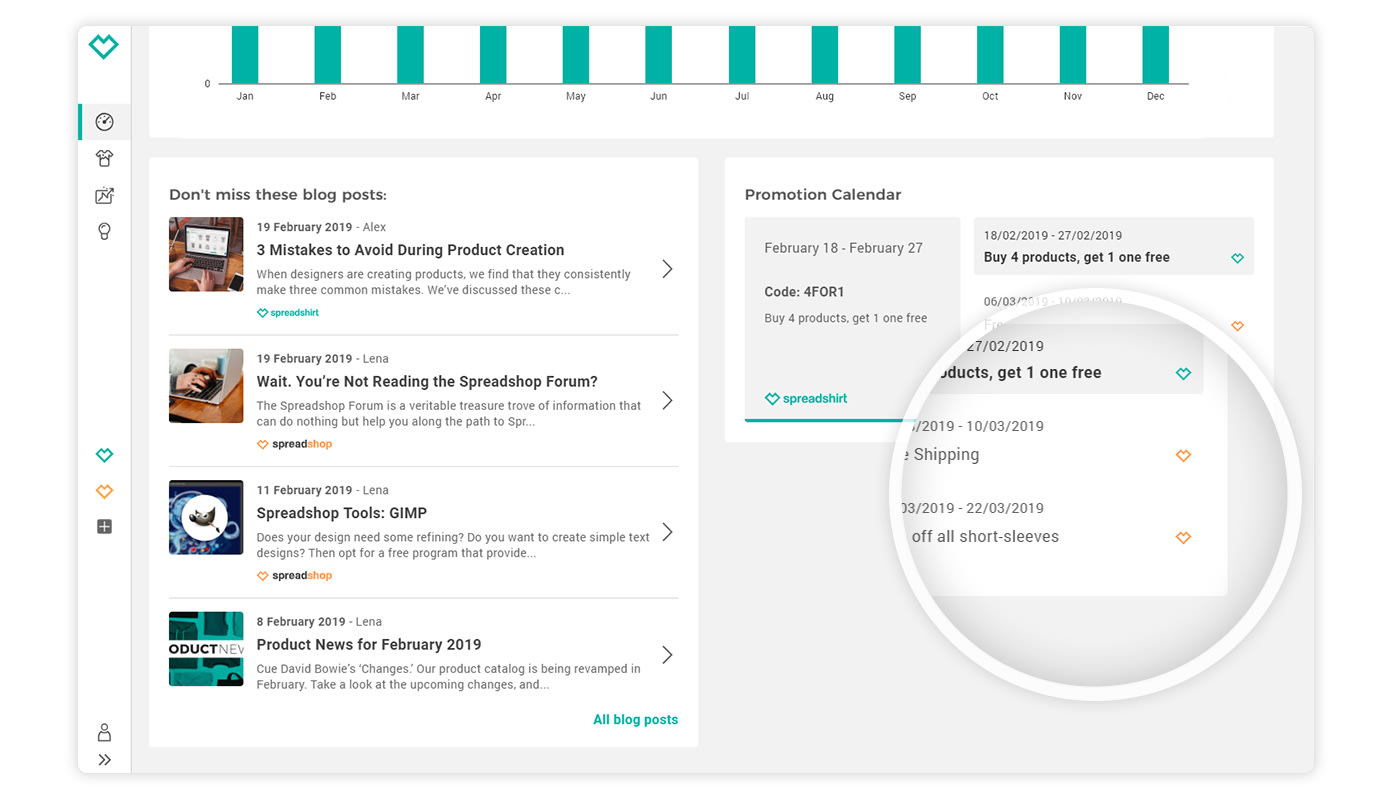The image size is (1400, 800).
Task: Open the Products t-shirt icon in sidebar
Action: tap(104, 158)
